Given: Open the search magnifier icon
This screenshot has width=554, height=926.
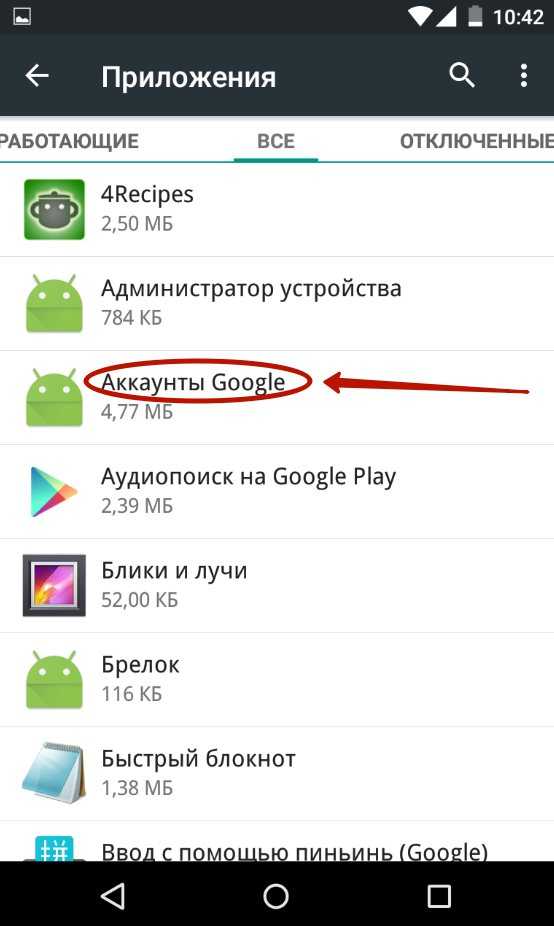Looking at the screenshot, I should tap(461, 76).
